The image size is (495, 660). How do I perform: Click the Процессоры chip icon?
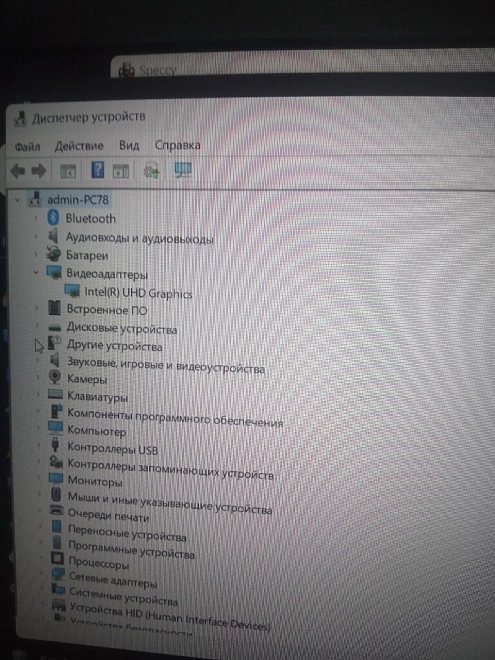[57, 559]
